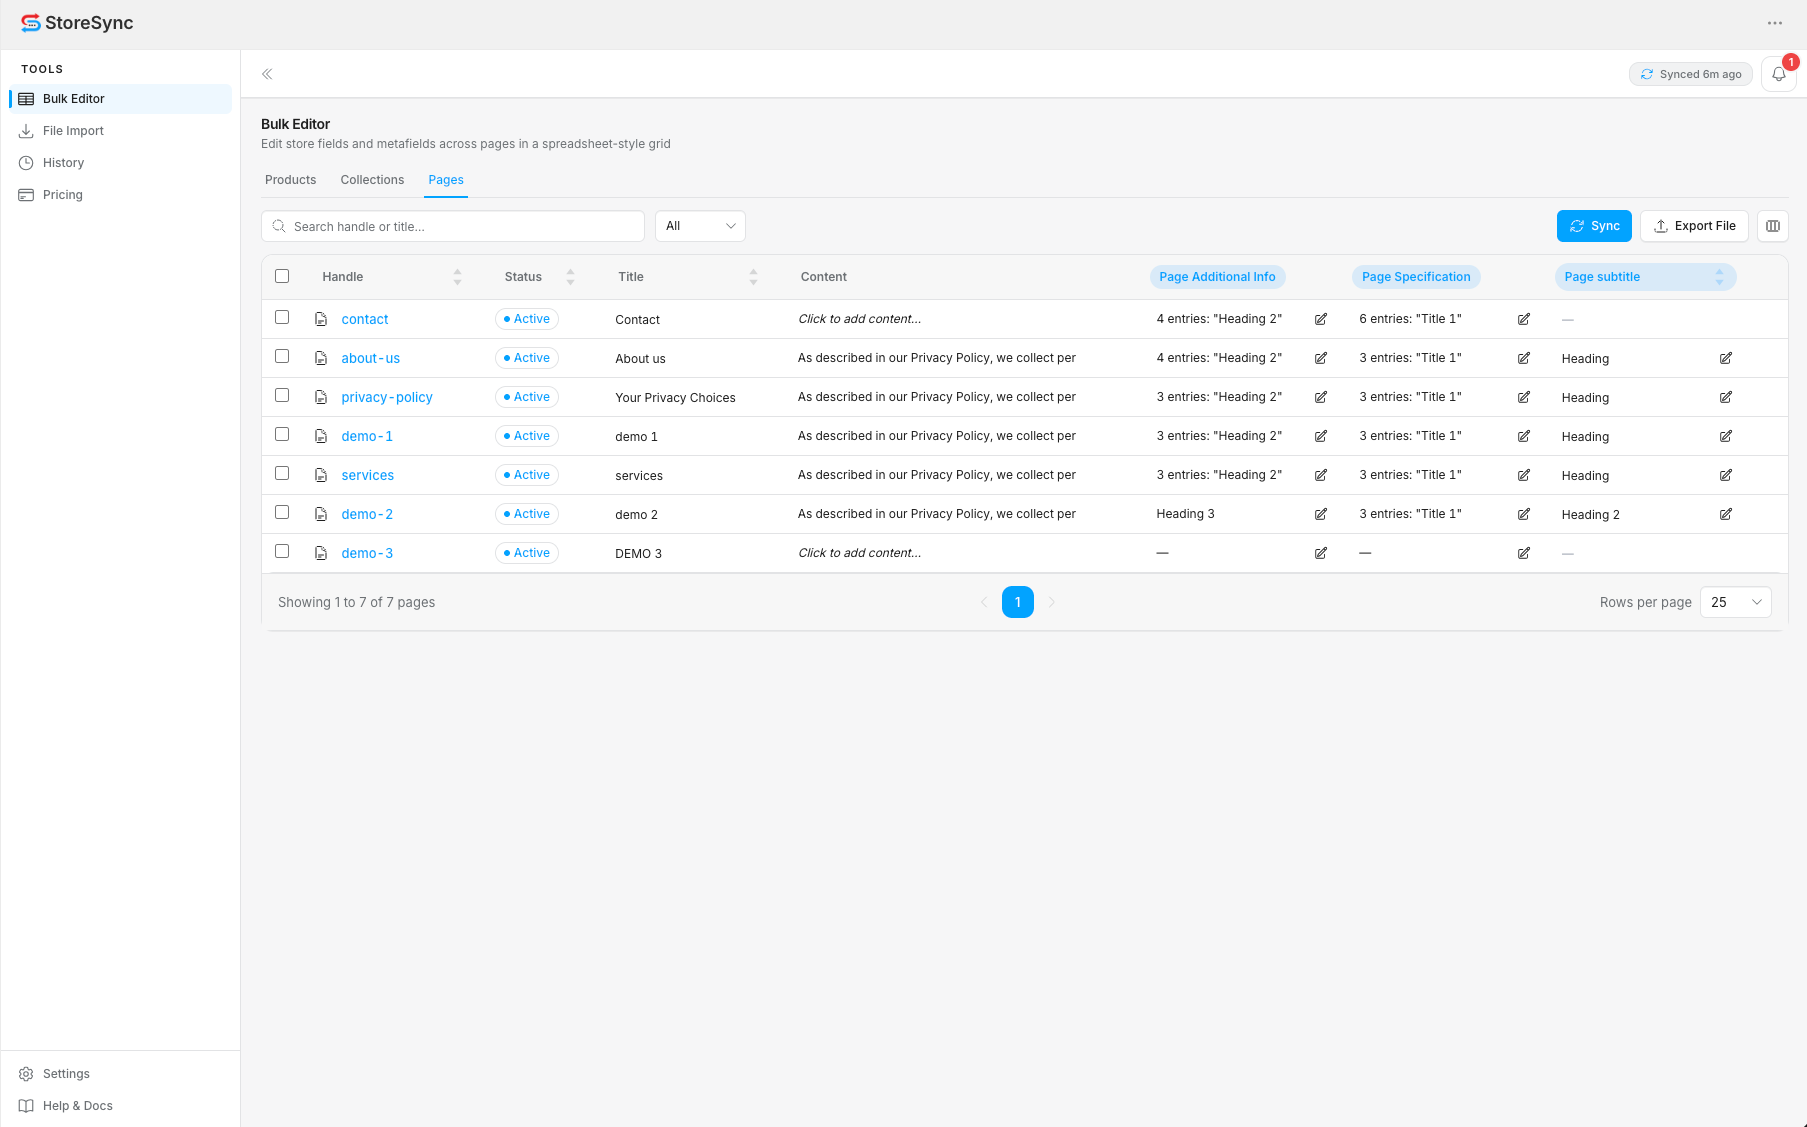This screenshot has height=1127, width=1807.
Task: Edit Page Additional Info for privacy-policy row
Action: [x=1321, y=397]
